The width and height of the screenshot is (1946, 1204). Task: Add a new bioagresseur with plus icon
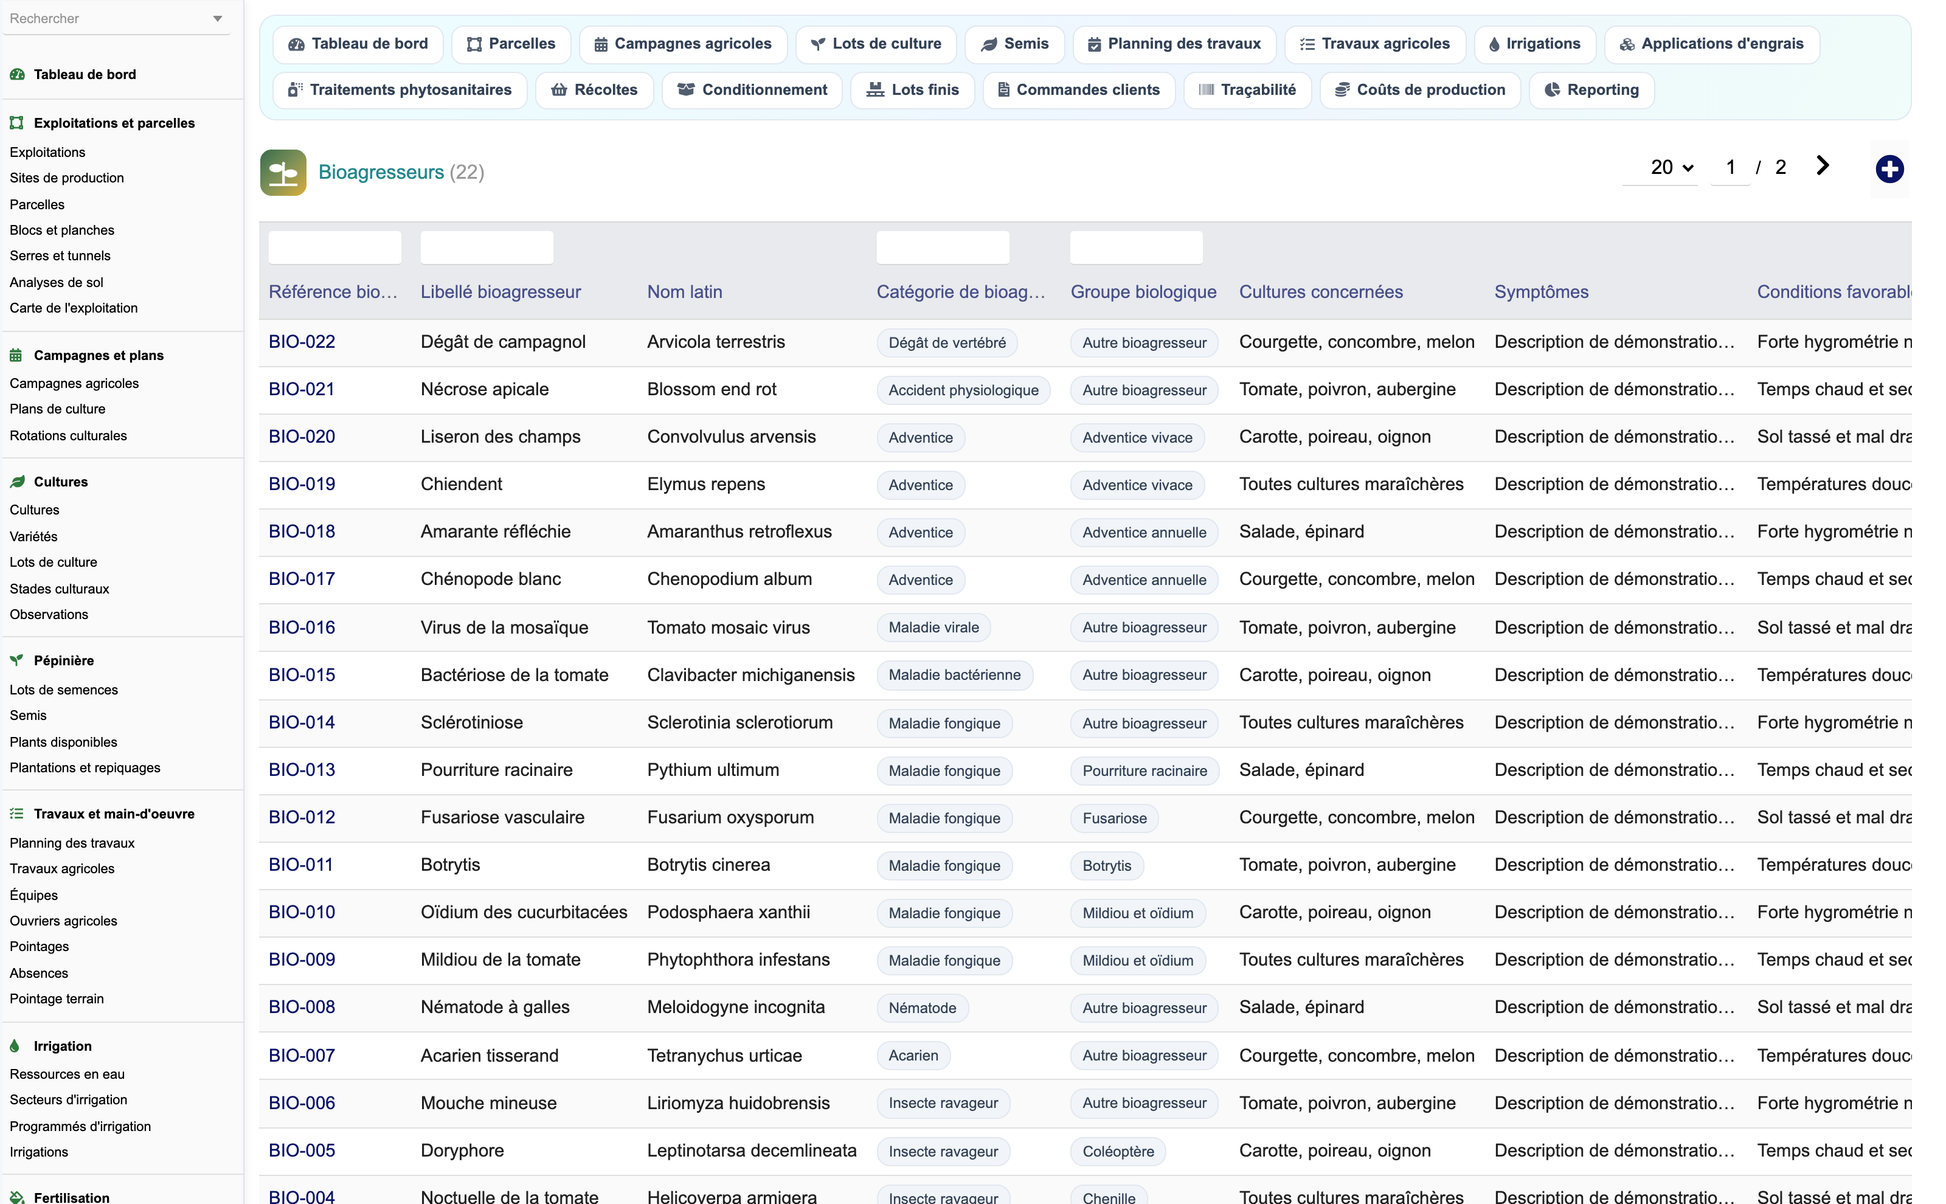click(x=1889, y=169)
